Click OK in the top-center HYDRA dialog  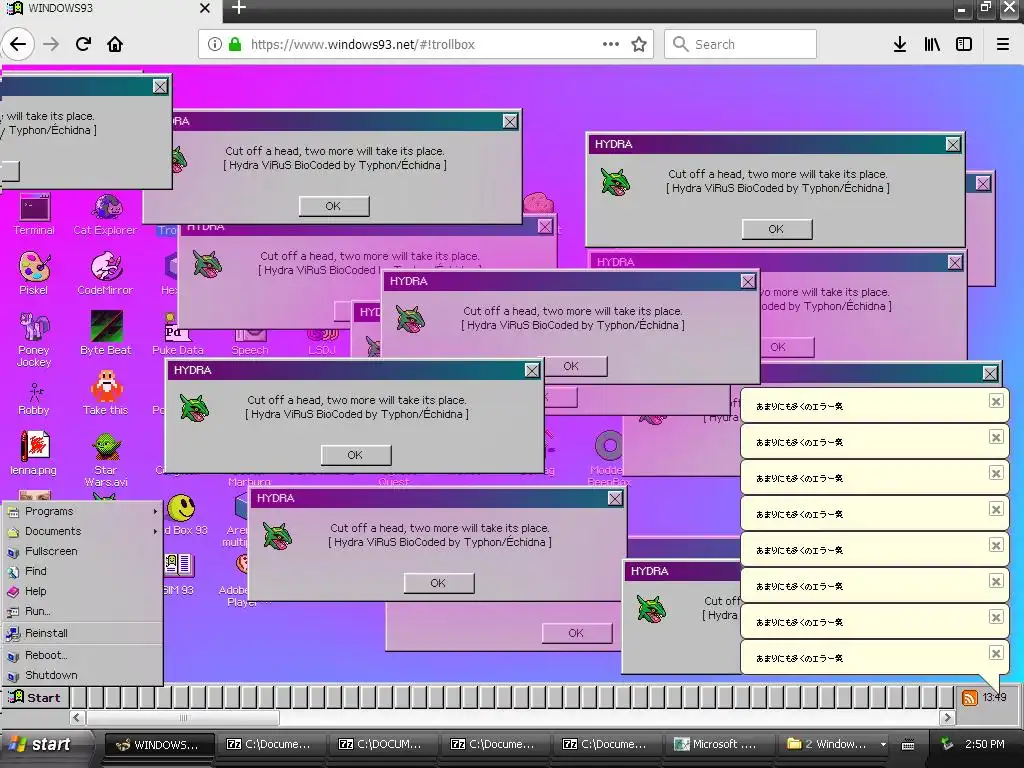click(334, 206)
